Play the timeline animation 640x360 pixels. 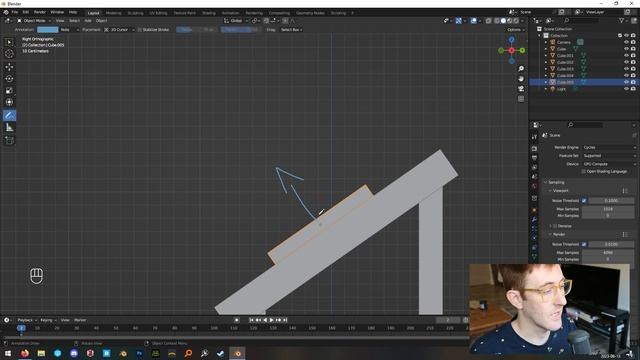pos(271,320)
